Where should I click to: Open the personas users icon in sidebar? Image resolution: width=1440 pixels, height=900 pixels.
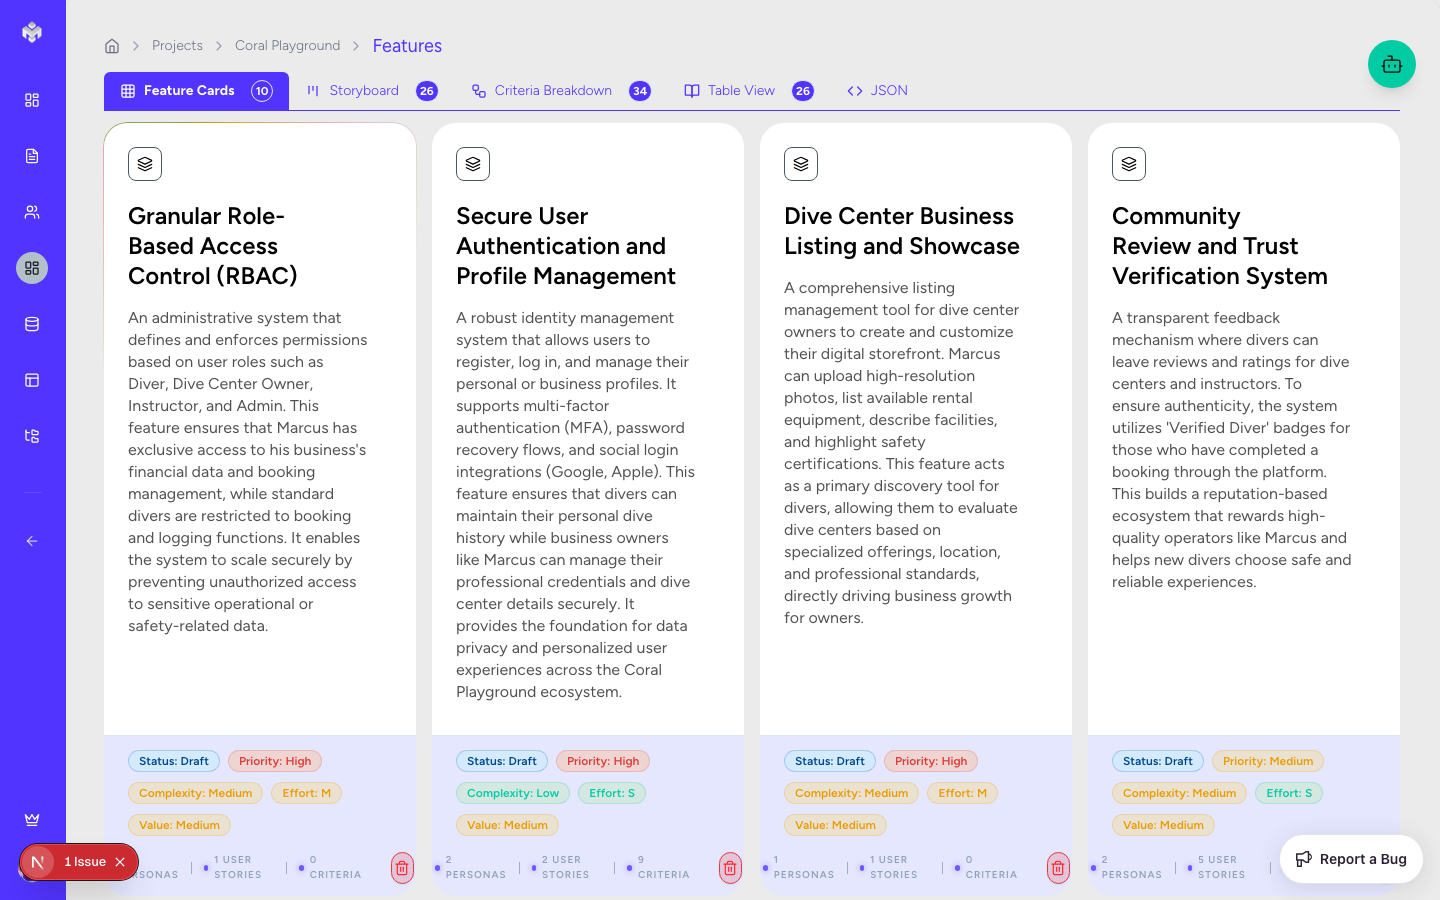click(32, 212)
